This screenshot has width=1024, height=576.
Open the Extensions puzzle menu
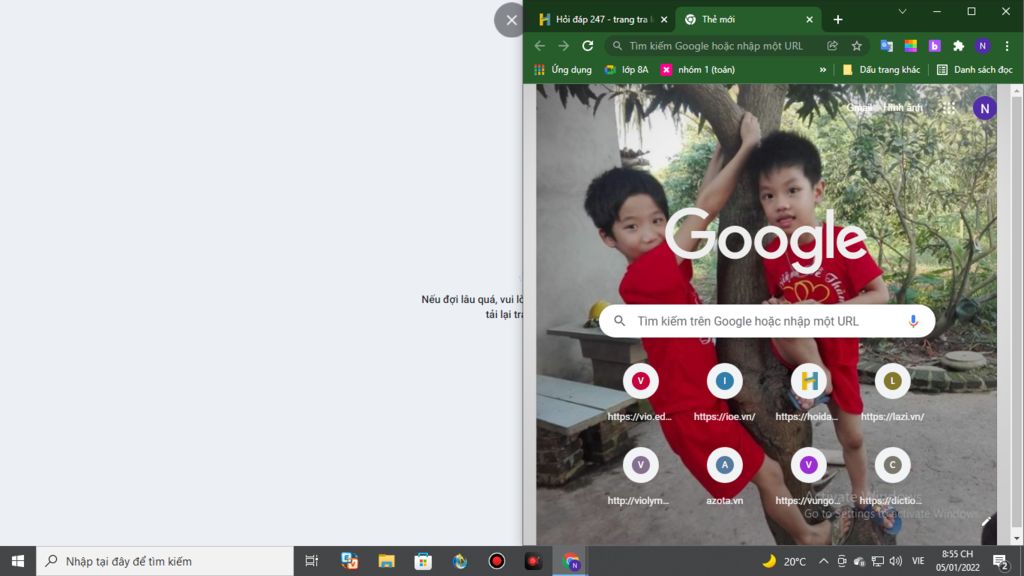click(958, 46)
